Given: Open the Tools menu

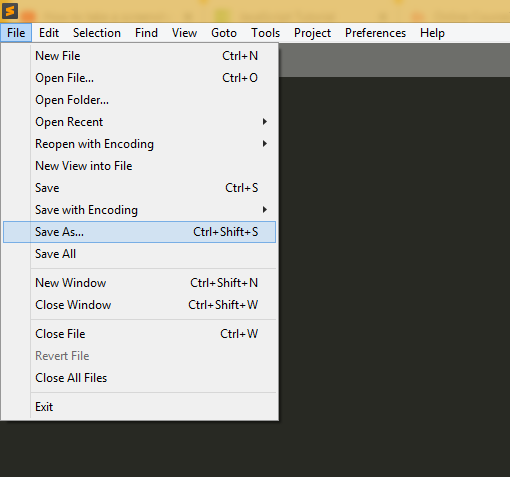Looking at the screenshot, I should pos(265,33).
